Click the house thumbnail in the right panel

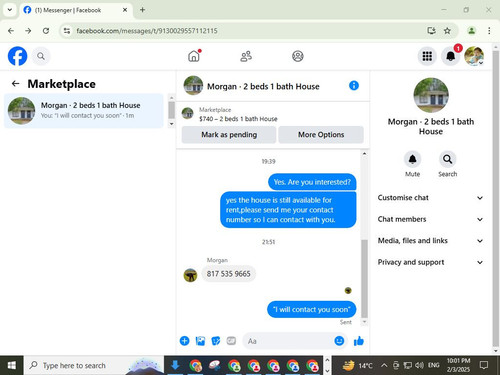[x=431, y=95]
